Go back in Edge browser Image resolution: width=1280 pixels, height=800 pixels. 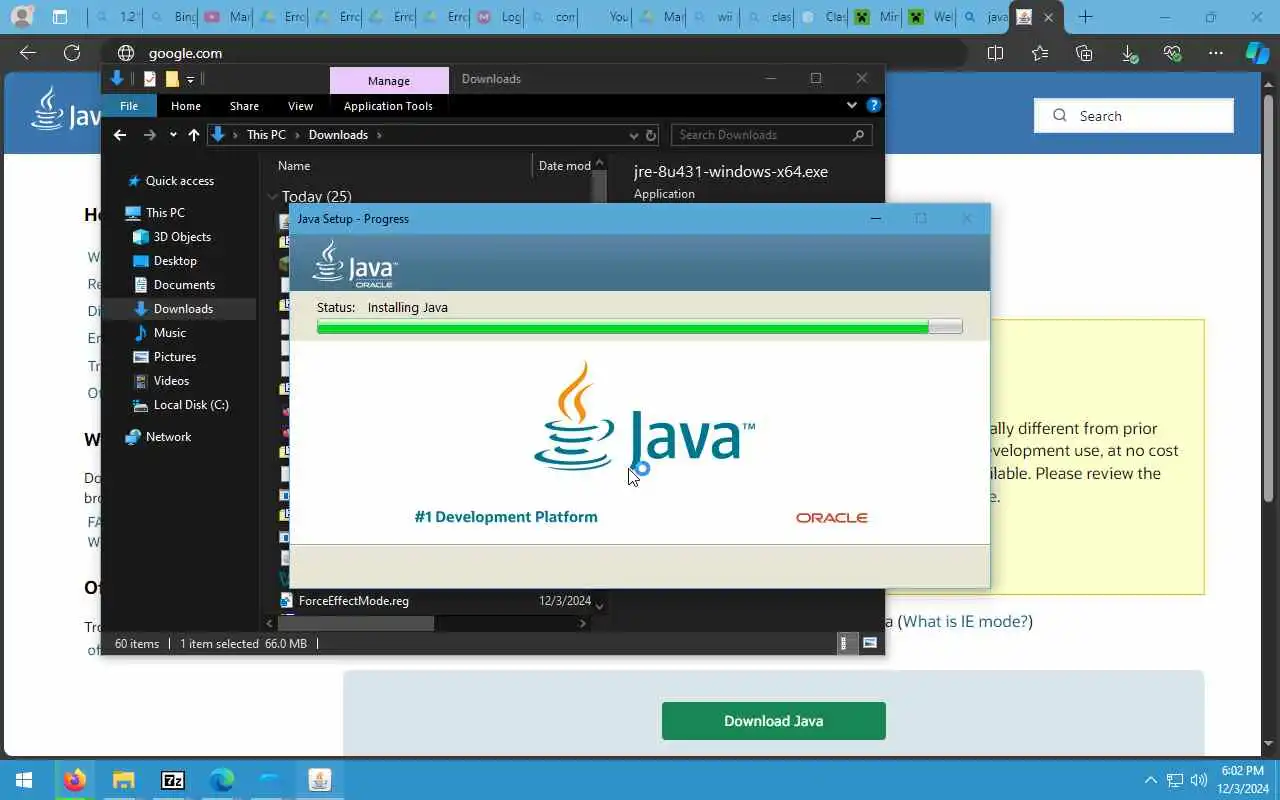[x=28, y=53]
